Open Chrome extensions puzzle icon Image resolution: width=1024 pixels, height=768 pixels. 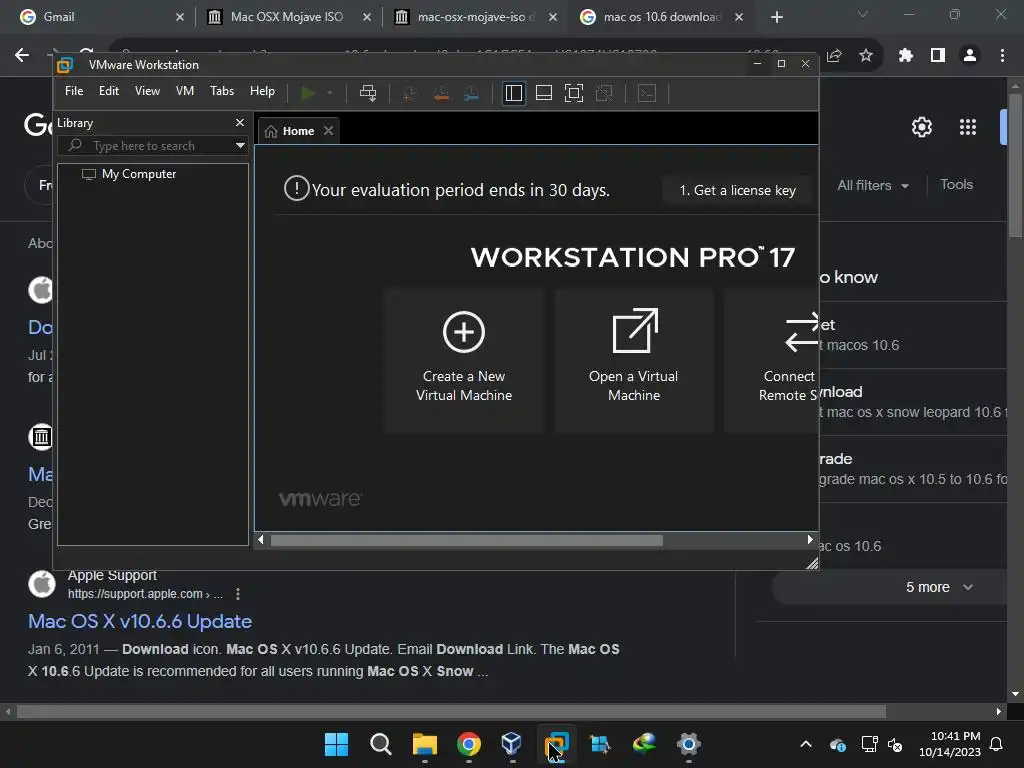[x=905, y=56]
